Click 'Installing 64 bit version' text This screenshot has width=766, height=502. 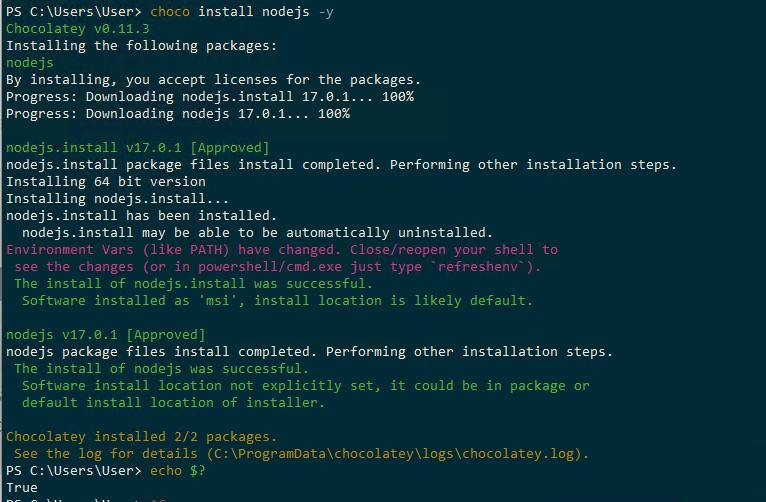coord(105,181)
